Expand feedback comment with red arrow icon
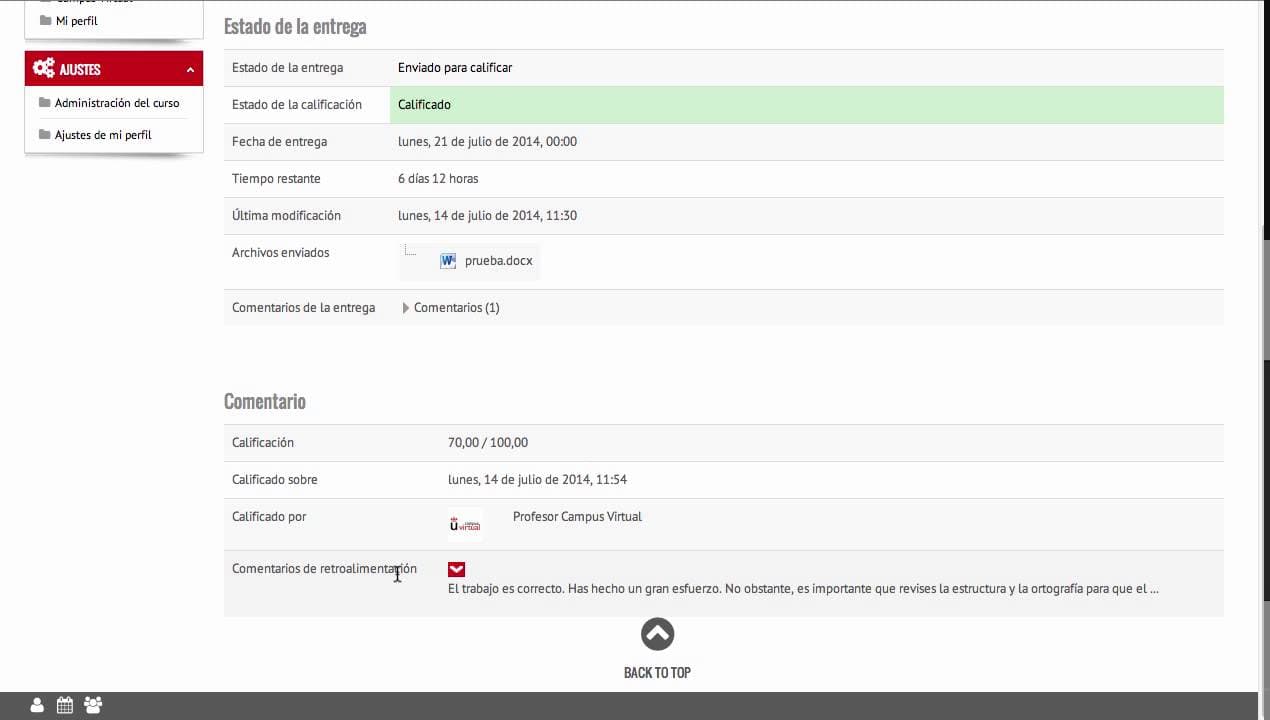This screenshot has width=1270, height=720. pos(457,569)
